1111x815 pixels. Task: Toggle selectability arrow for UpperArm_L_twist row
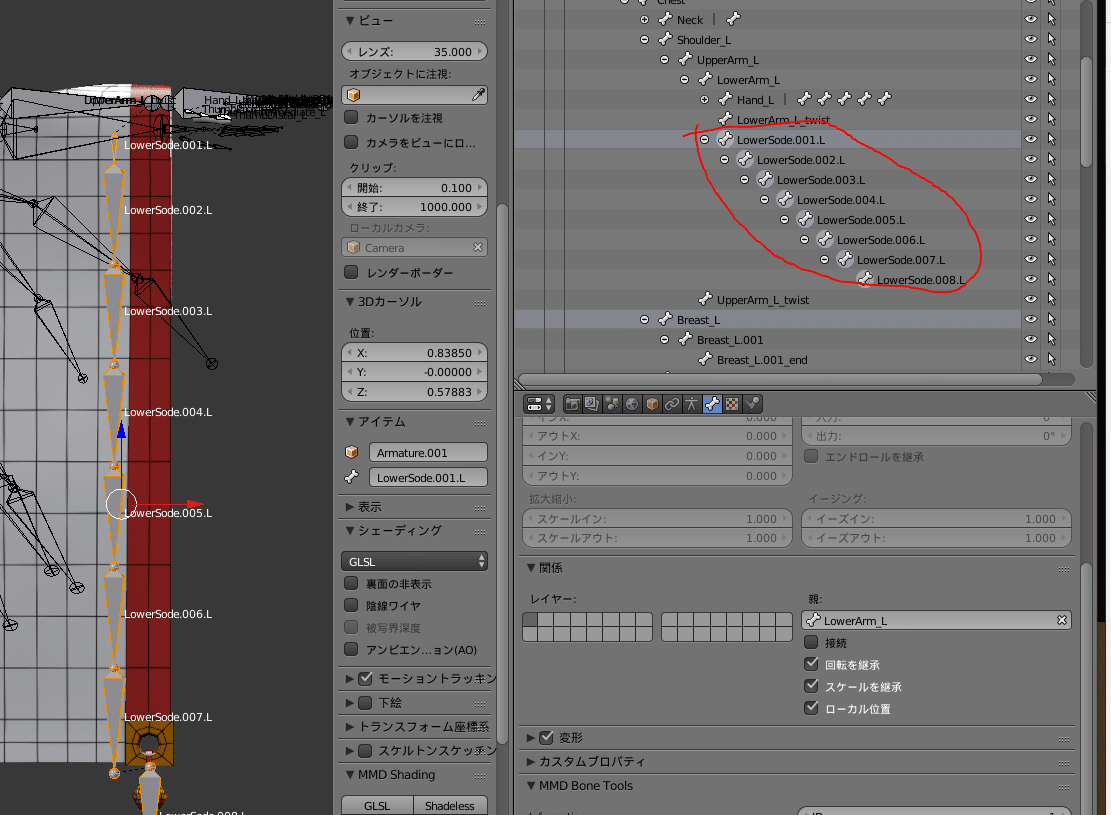pos(1051,299)
